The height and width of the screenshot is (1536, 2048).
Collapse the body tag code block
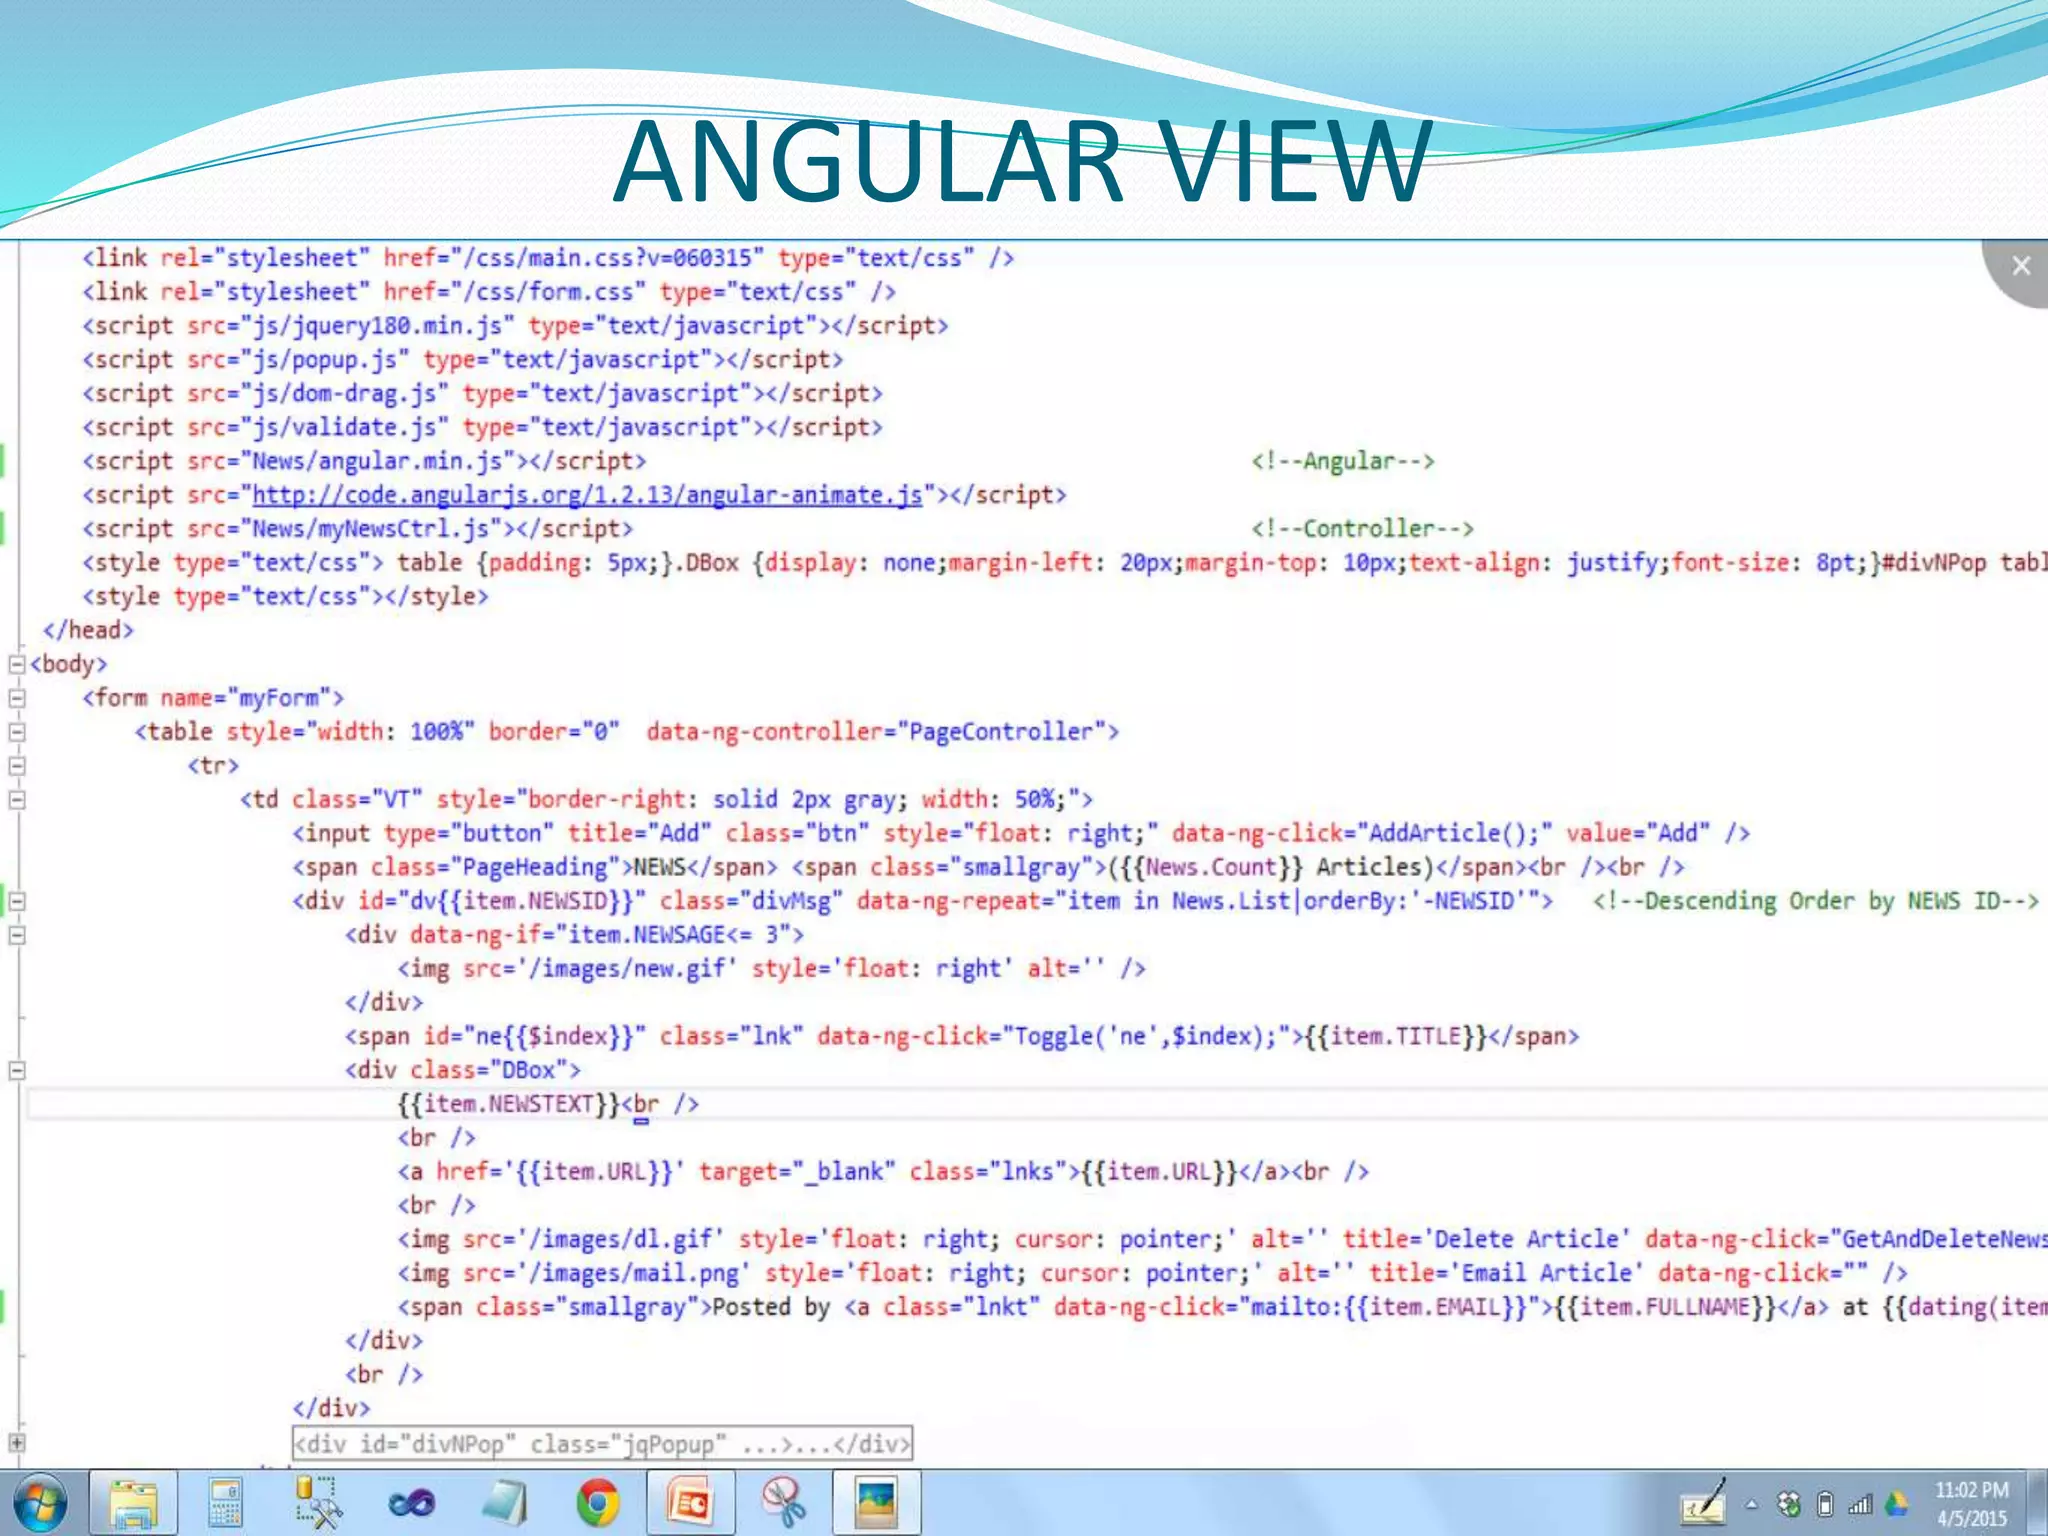click(17, 664)
